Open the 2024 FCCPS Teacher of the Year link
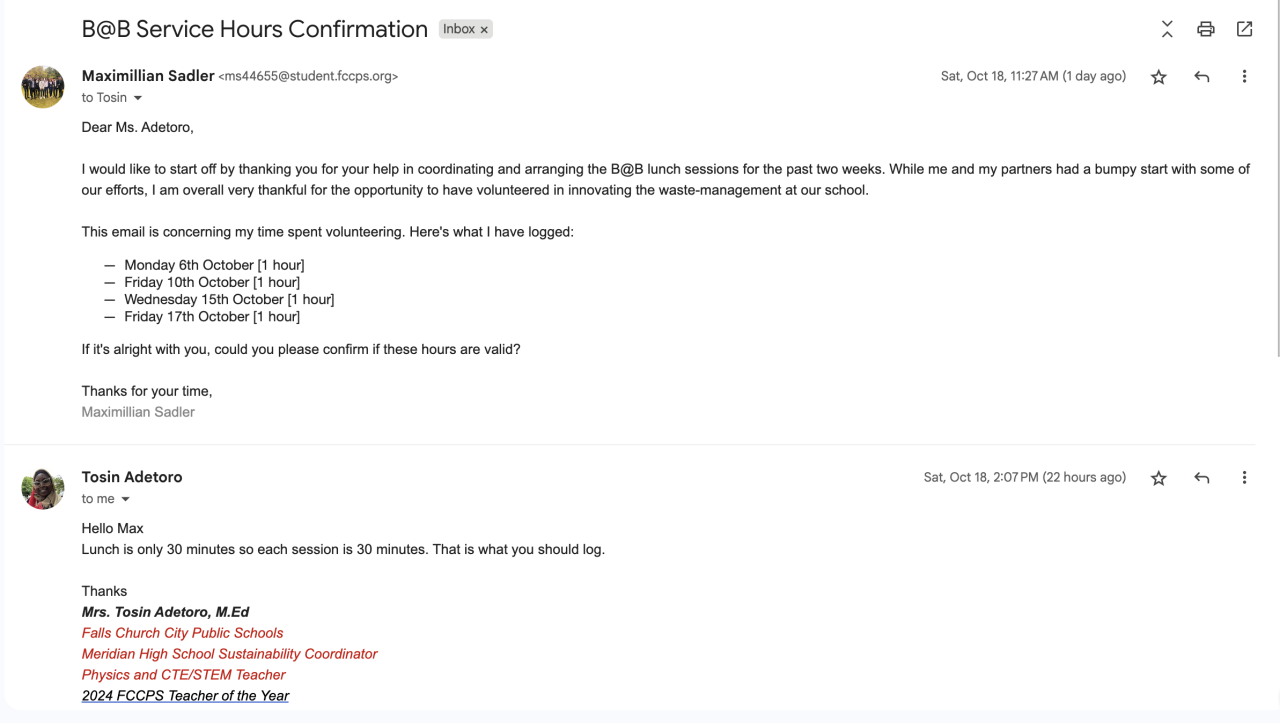Image resolution: width=1280 pixels, height=723 pixels. click(185, 696)
